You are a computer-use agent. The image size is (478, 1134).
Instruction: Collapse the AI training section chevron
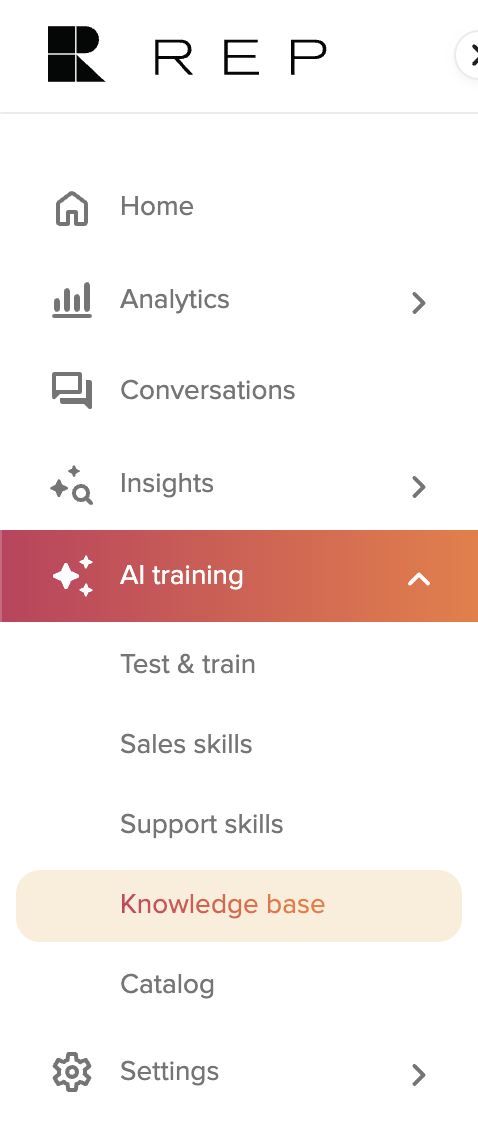[419, 579]
